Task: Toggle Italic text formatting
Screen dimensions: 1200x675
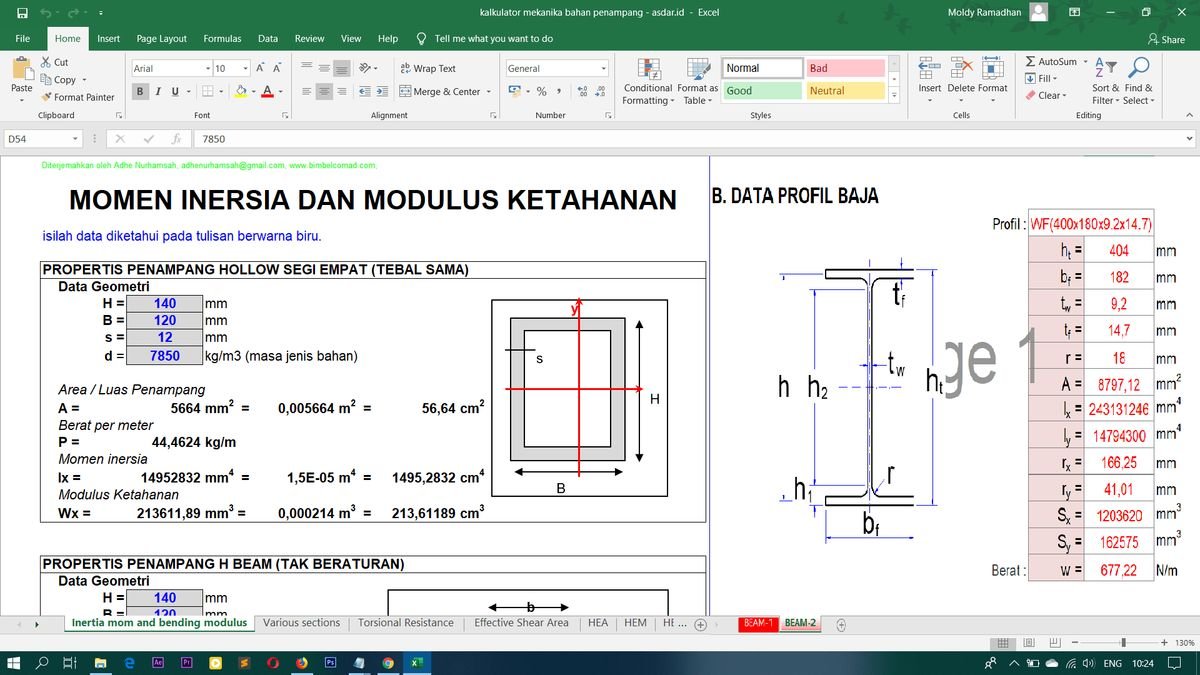Action: point(158,91)
